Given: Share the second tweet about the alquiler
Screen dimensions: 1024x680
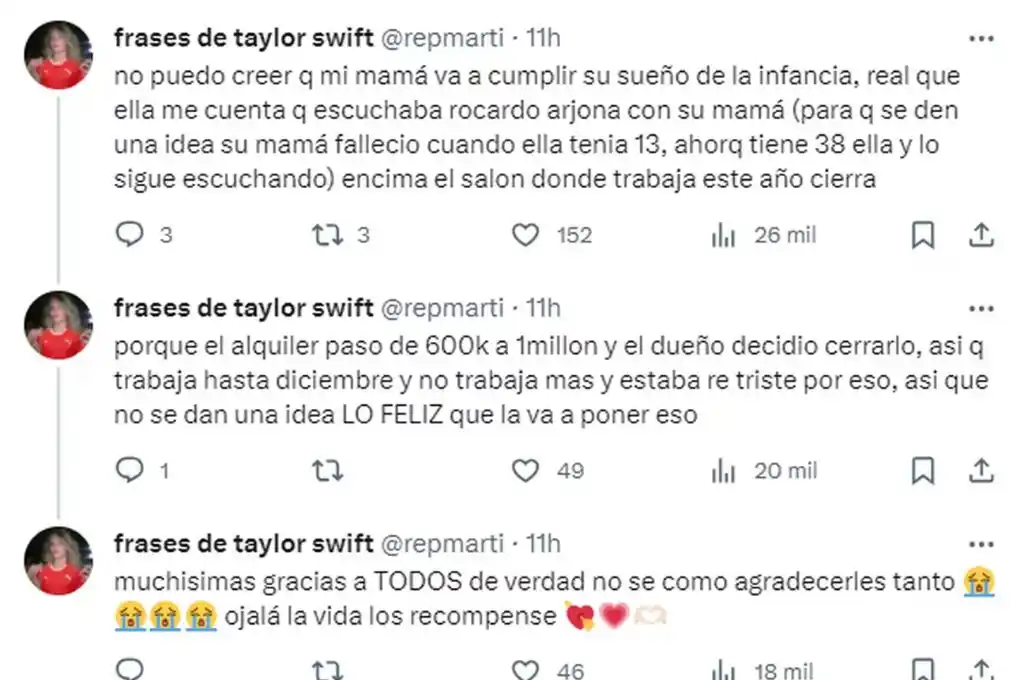Looking at the screenshot, I should 982,470.
